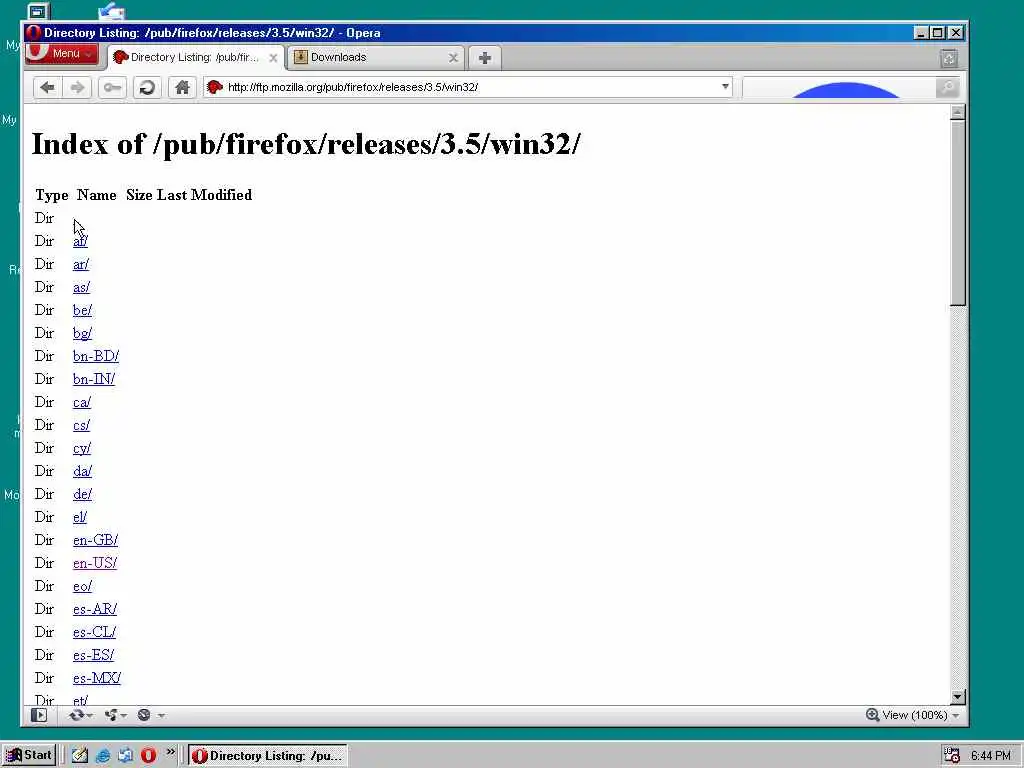This screenshot has height=768, width=1024.
Task: Navigate to the eo/ folder
Action: [x=82, y=586]
